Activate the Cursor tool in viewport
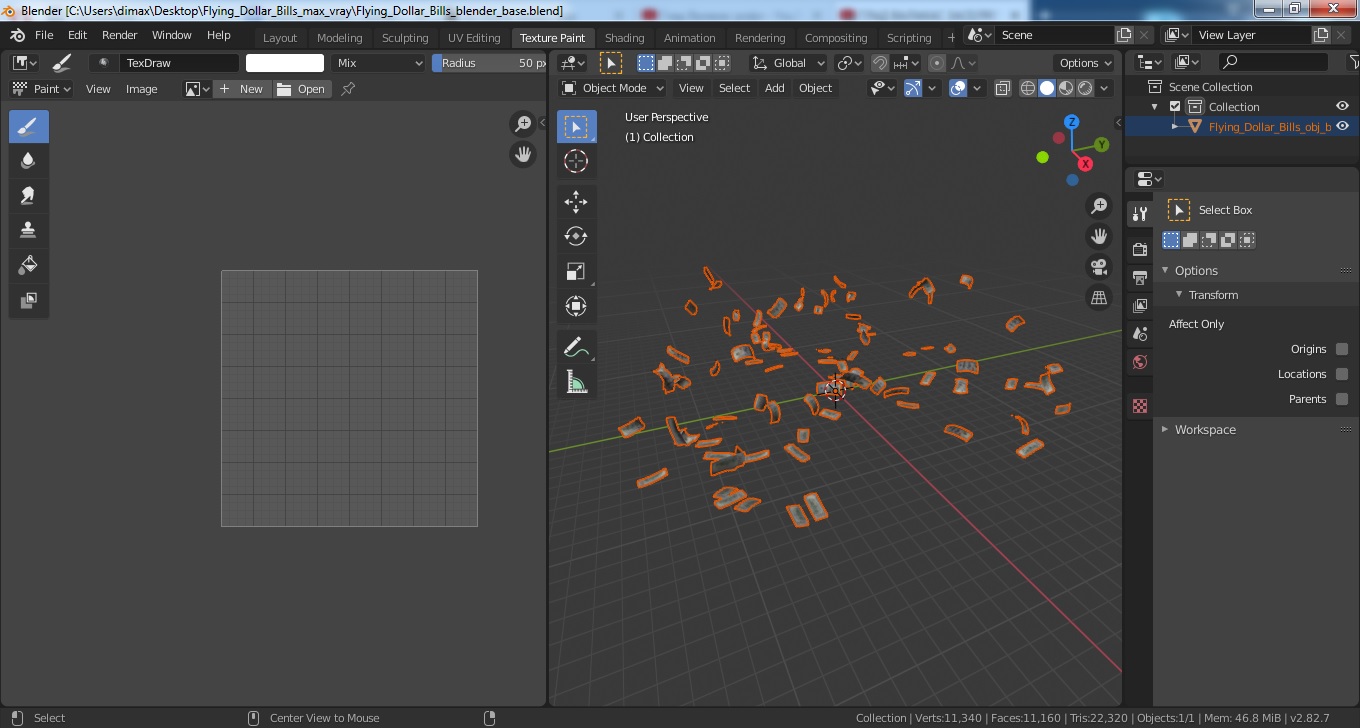 click(576, 161)
